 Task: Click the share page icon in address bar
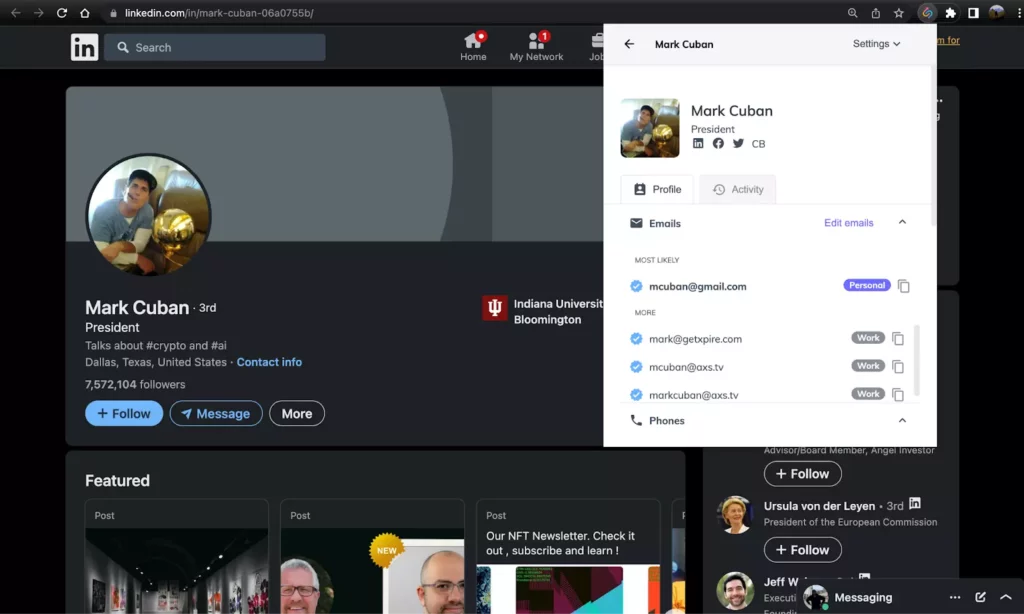coord(876,13)
